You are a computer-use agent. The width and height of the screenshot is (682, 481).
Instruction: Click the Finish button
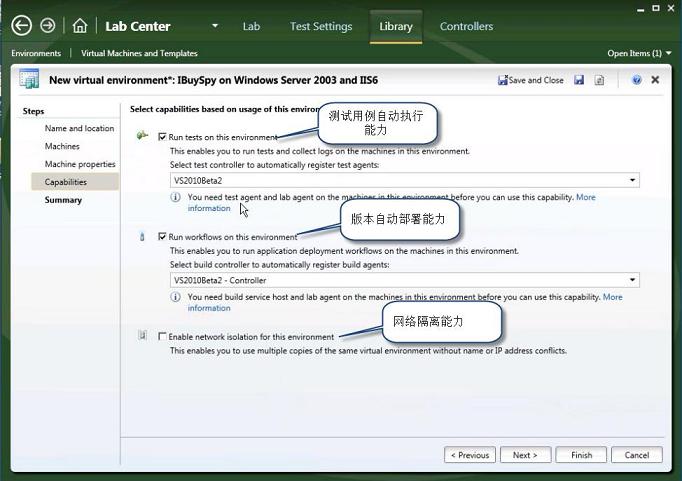581,455
